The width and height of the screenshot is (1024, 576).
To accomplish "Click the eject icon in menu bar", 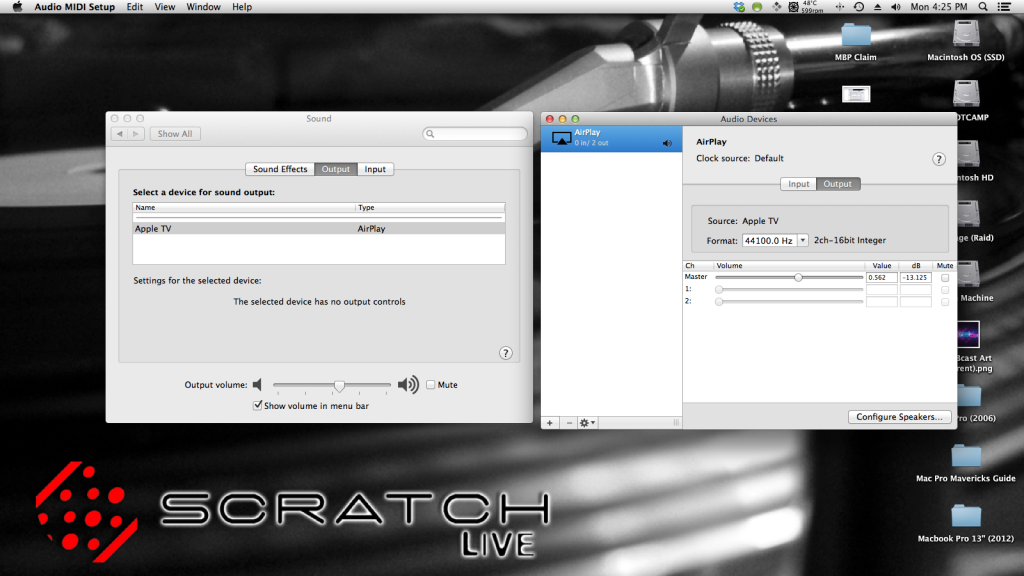I will pyautogui.click(x=877, y=7).
